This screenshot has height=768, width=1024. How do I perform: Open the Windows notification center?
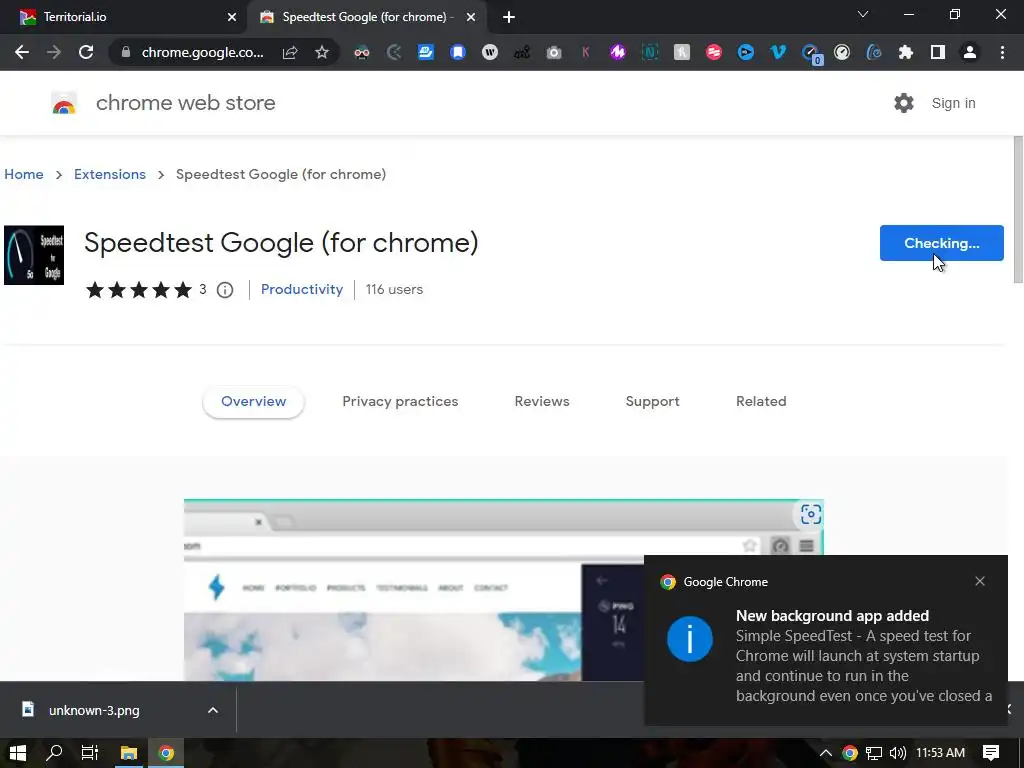pos(991,753)
